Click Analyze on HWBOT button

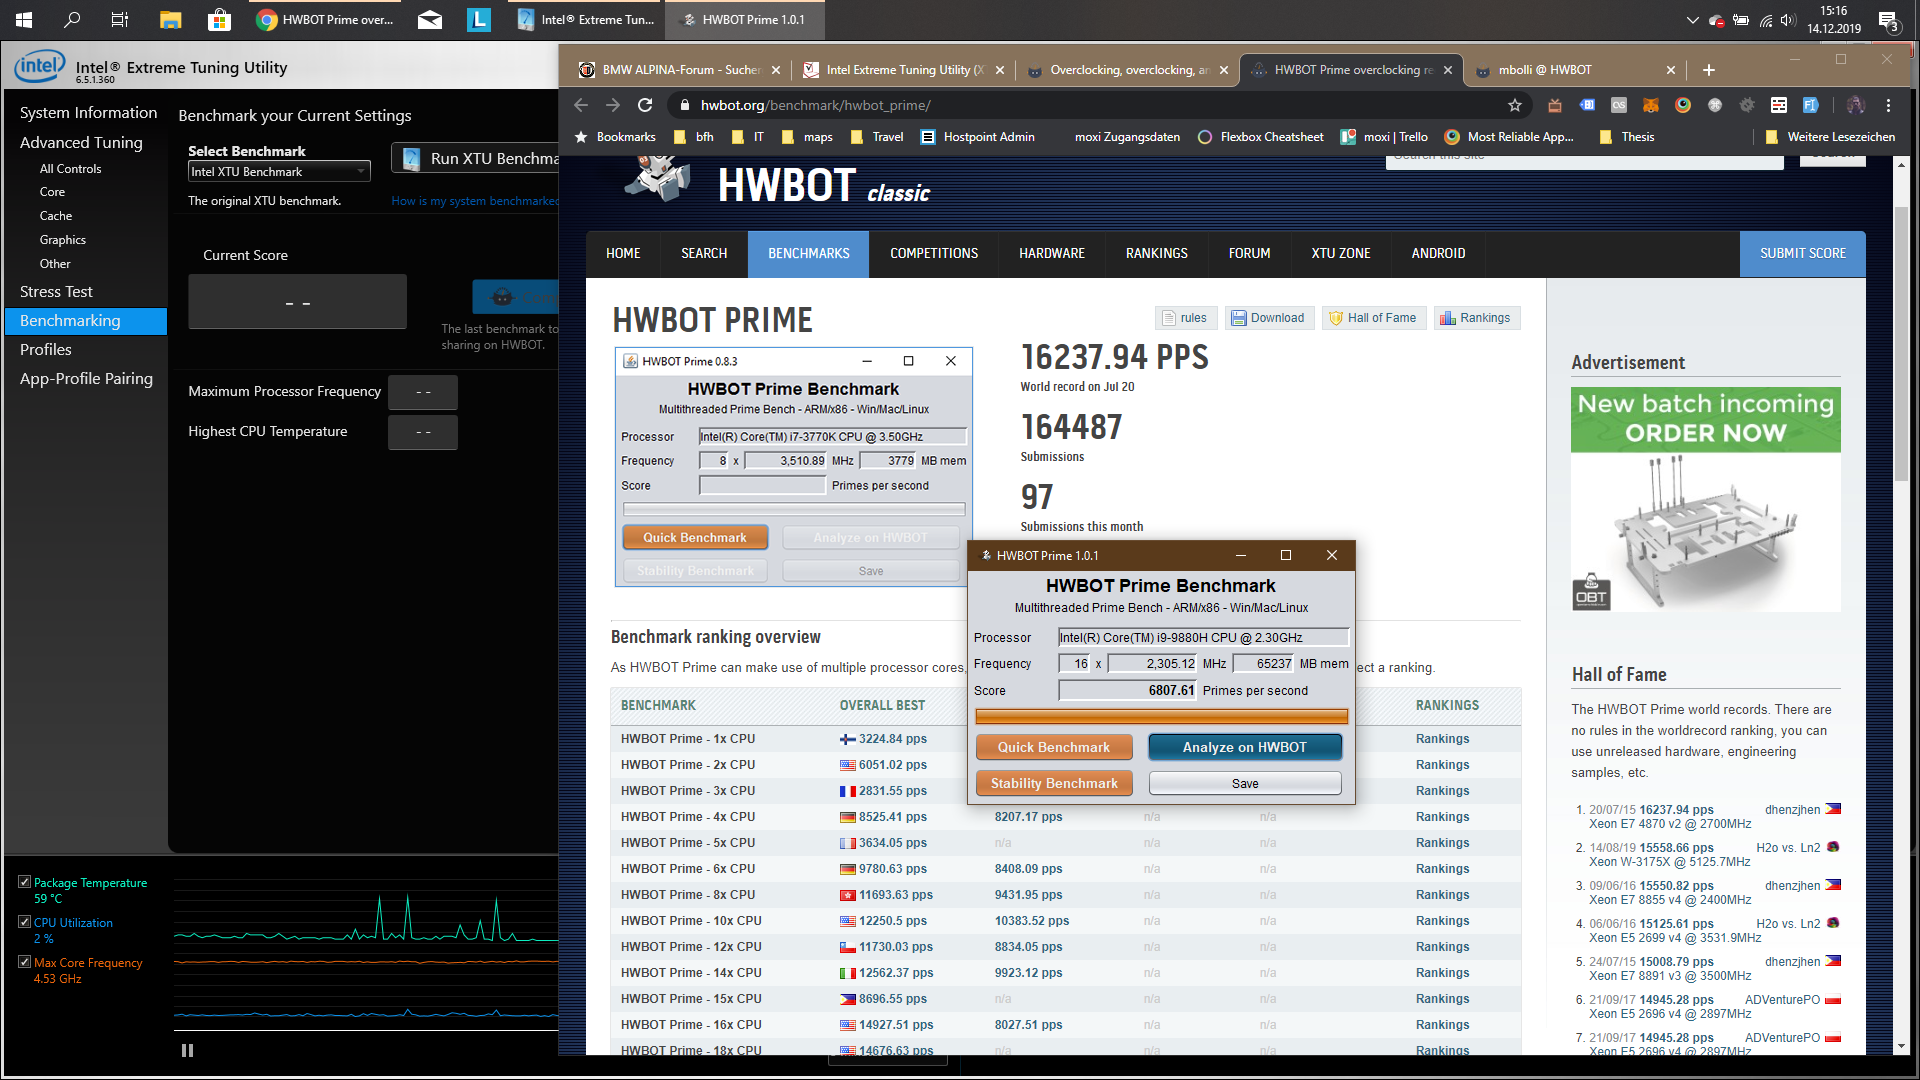[1245, 747]
